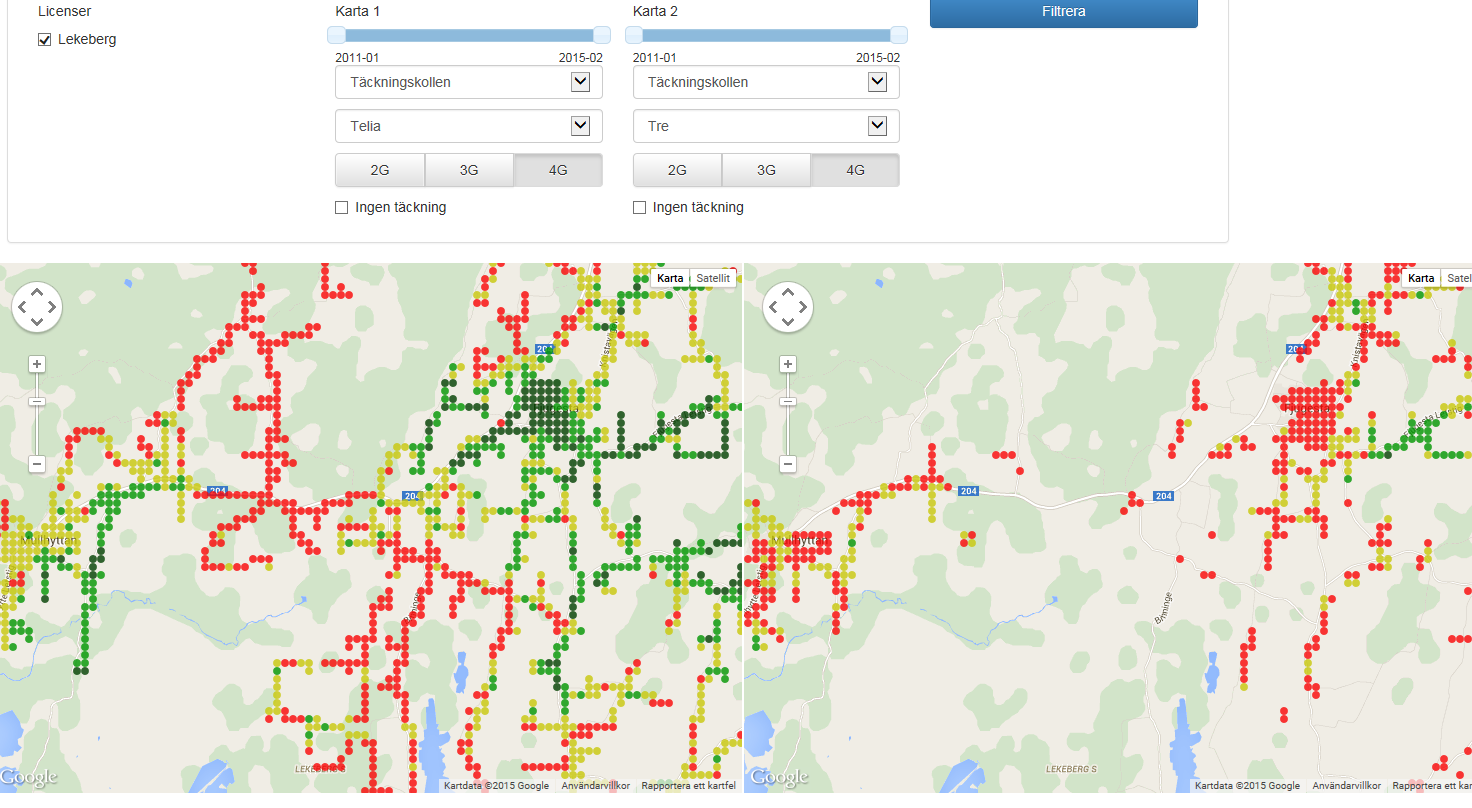This screenshot has height=808, width=1472.
Task: Click LEKEBERG S label on Tre map
Action: pyautogui.click(x=1072, y=769)
